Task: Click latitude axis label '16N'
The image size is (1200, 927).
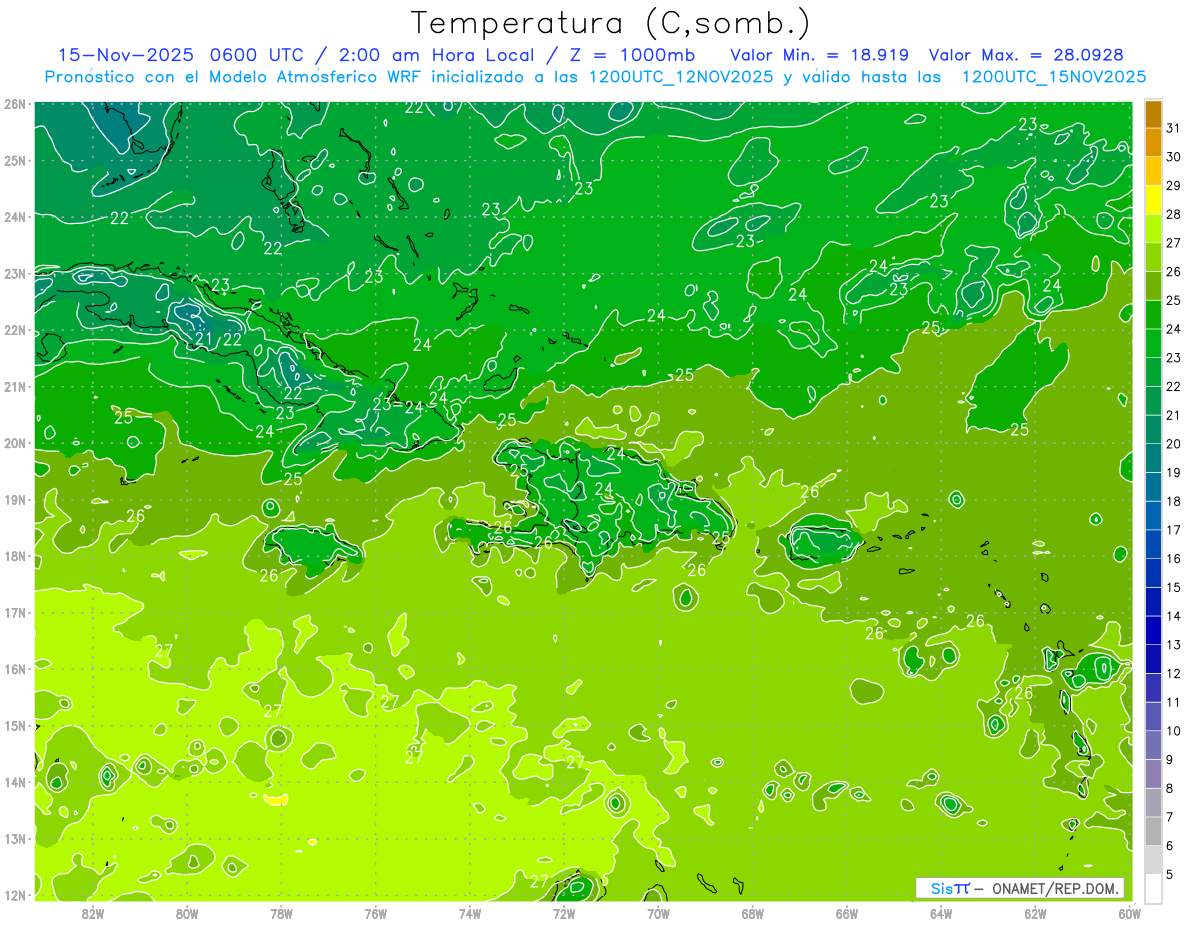Action: tap(15, 669)
